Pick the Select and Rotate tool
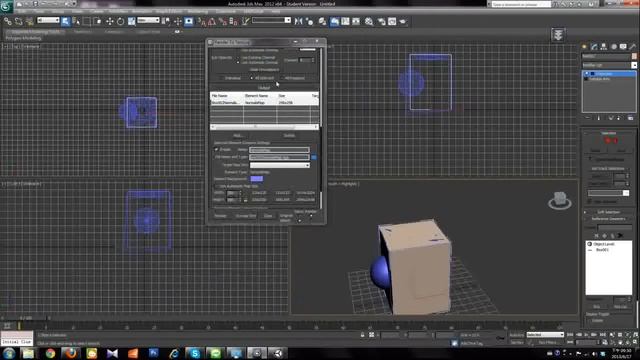The image size is (640, 360). point(120,21)
